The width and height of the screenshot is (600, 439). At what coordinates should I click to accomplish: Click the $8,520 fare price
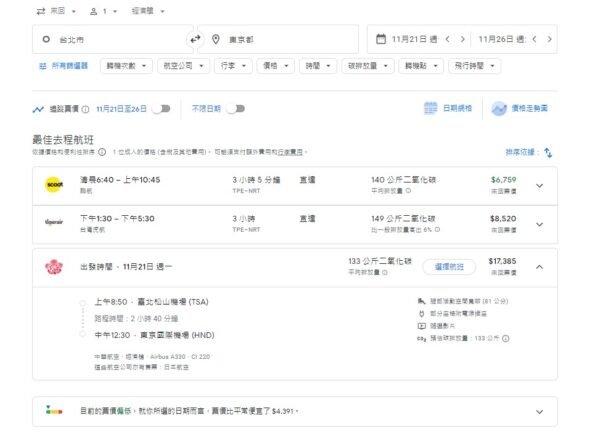coord(503,219)
